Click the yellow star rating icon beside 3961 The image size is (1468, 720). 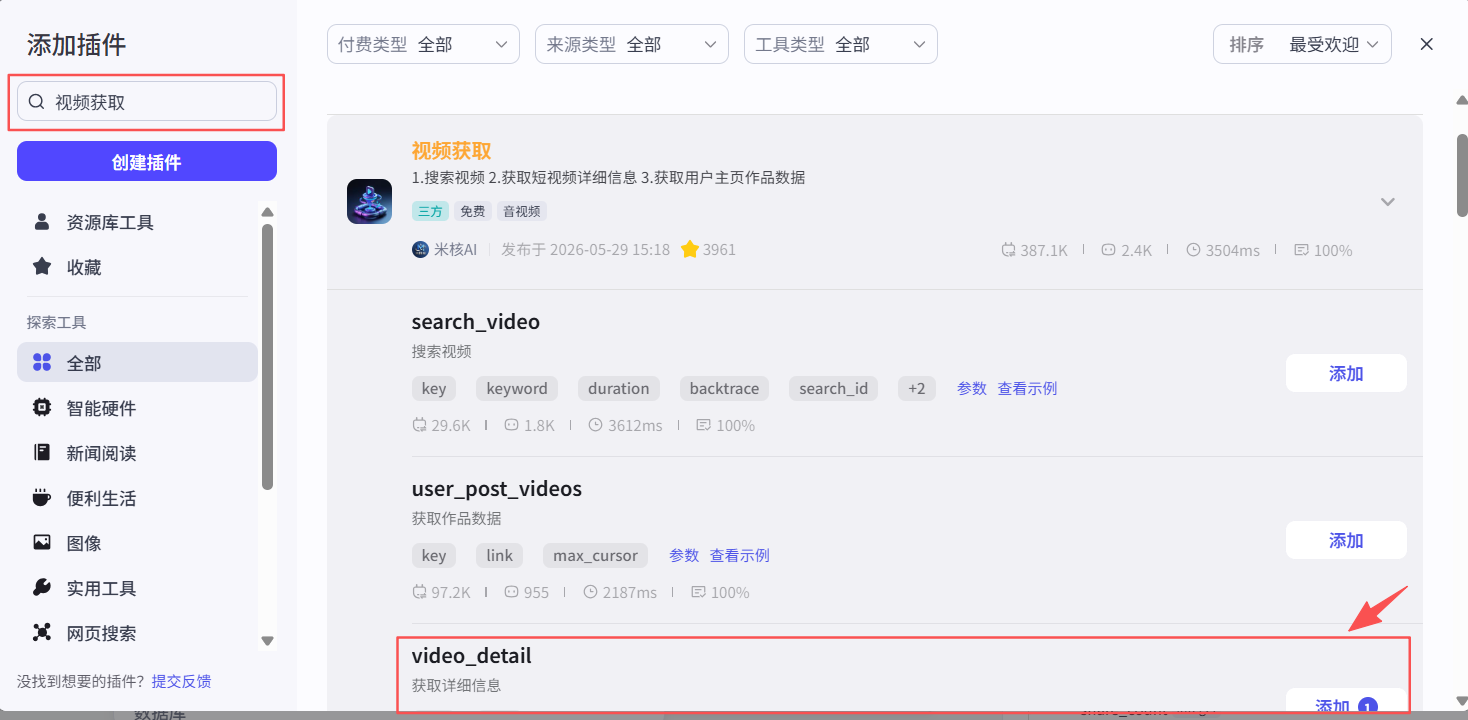[689, 250]
